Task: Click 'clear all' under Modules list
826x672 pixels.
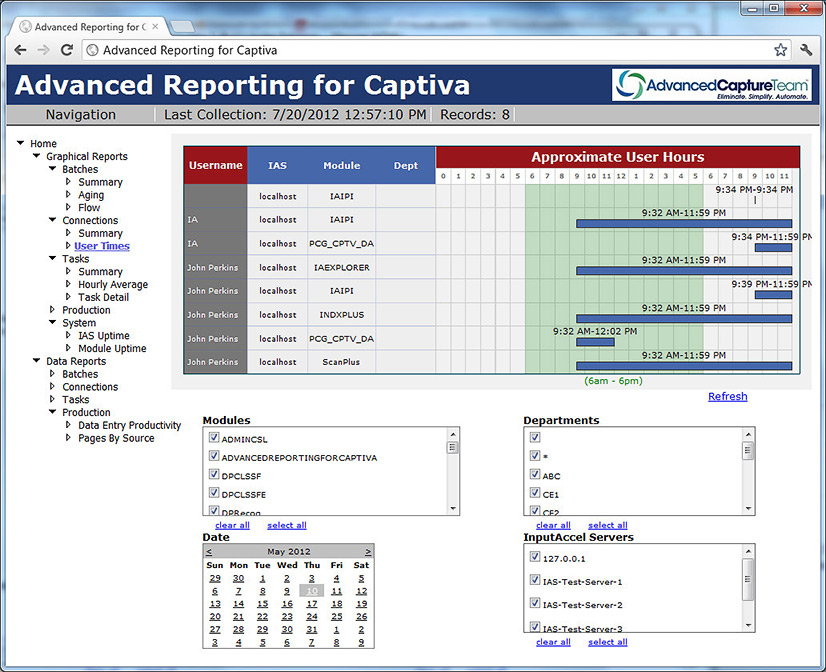Action: pos(231,525)
